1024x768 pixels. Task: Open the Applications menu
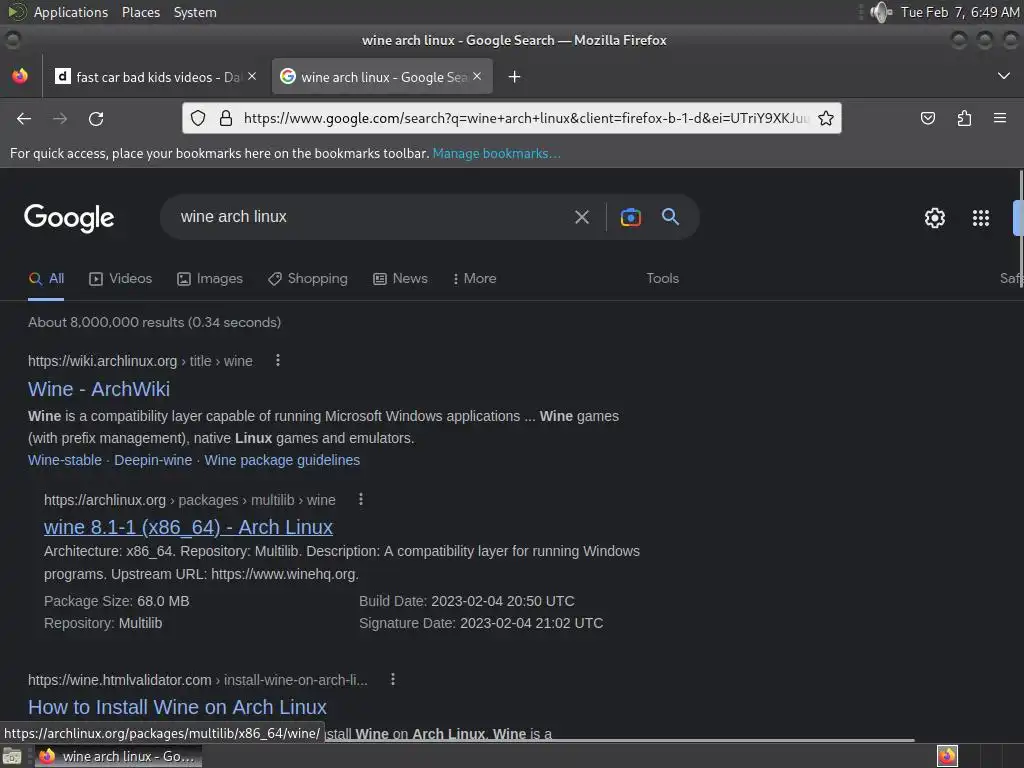(x=71, y=12)
